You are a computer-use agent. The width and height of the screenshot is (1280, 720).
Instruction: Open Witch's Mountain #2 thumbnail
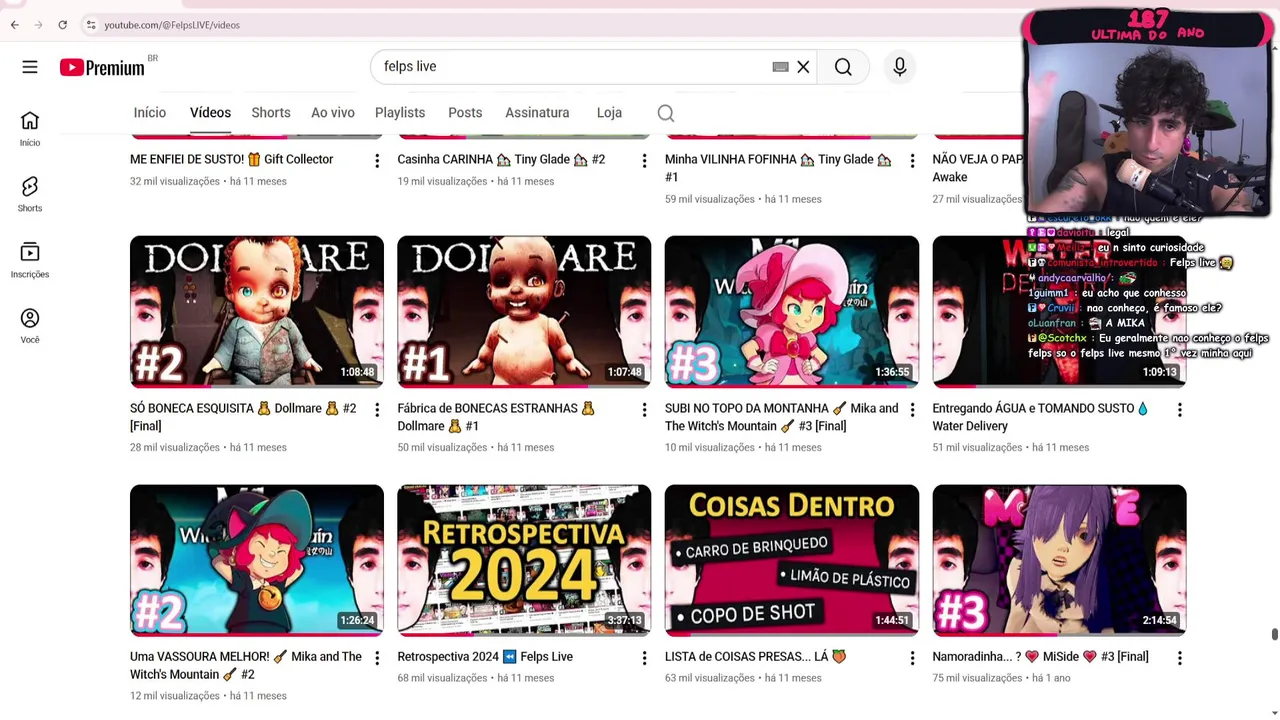point(257,560)
